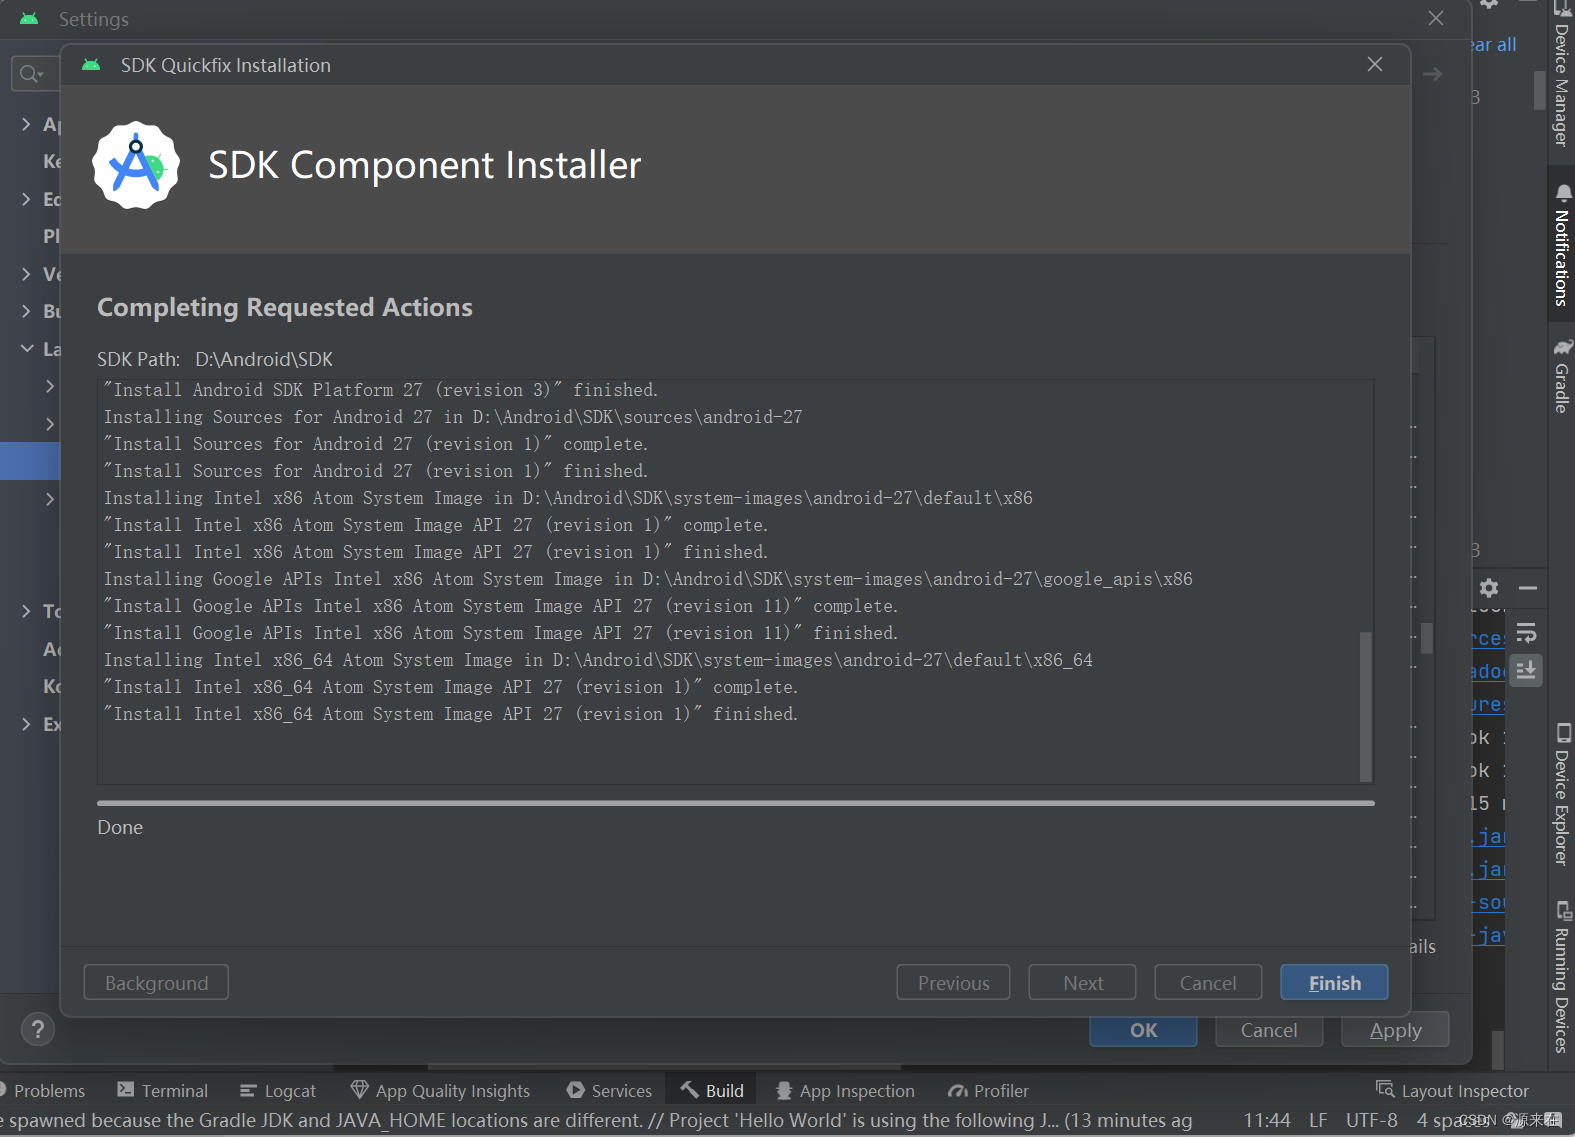This screenshot has width=1575, height=1137.
Task: Expand the settings tree item starting with Ex
Action: point(26,724)
